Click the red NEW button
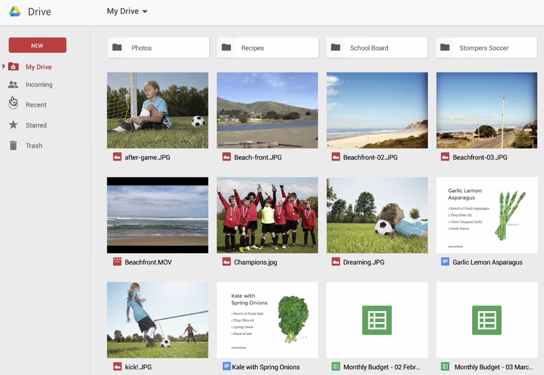This screenshot has height=375, width=544. [x=37, y=45]
